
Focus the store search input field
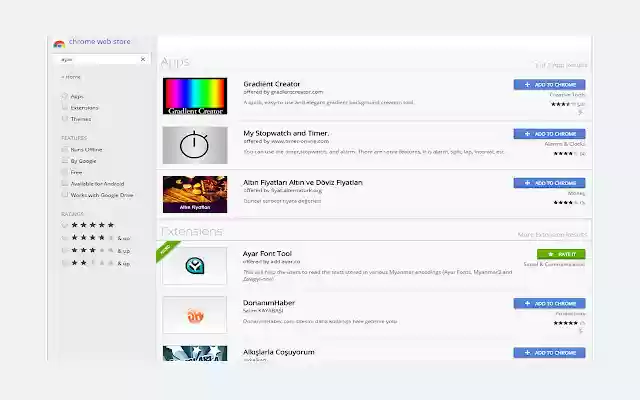[x=102, y=59]
